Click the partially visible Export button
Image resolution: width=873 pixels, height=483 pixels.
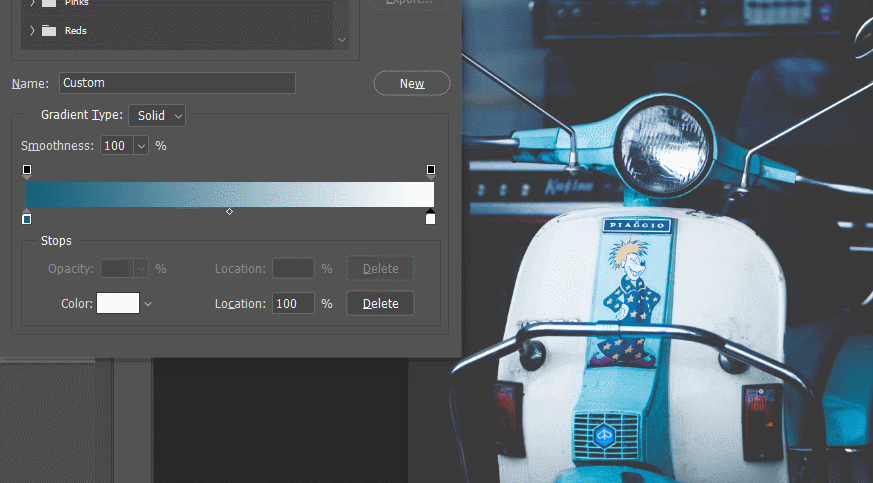pos(409,3)
